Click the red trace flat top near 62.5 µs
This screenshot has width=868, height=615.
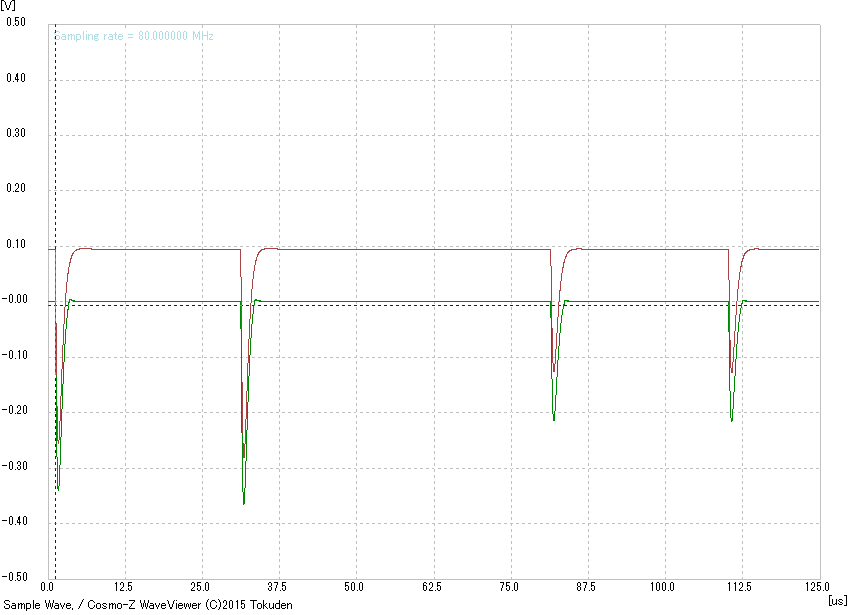[433, 249]
